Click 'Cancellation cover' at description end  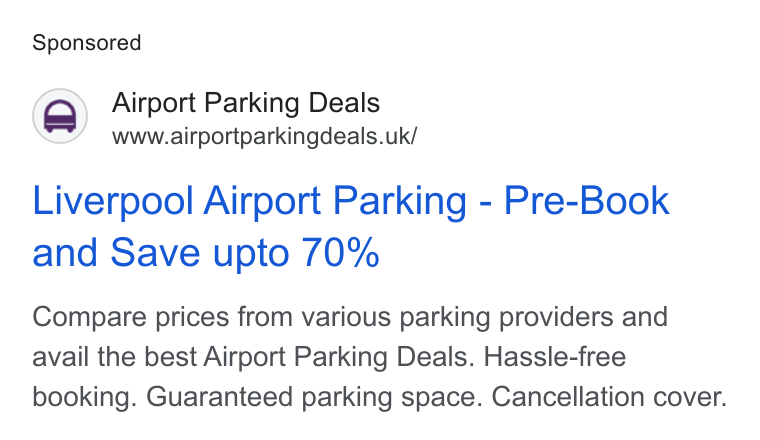coord(609,397)
